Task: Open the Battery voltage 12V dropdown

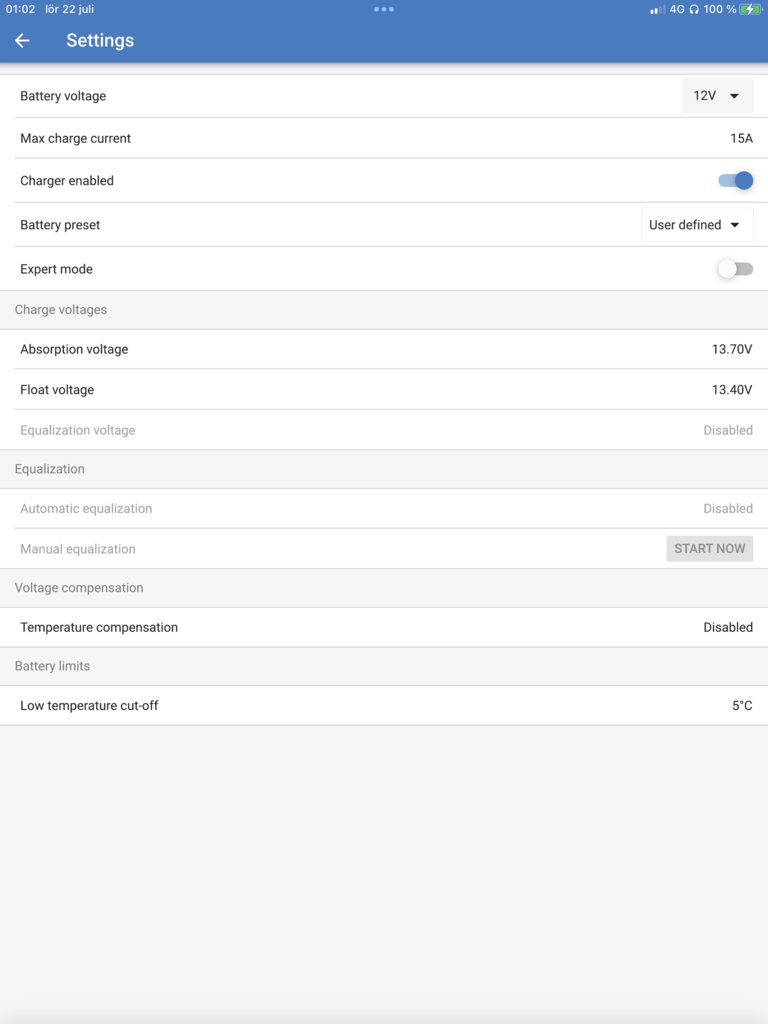Action: point(717,96)
